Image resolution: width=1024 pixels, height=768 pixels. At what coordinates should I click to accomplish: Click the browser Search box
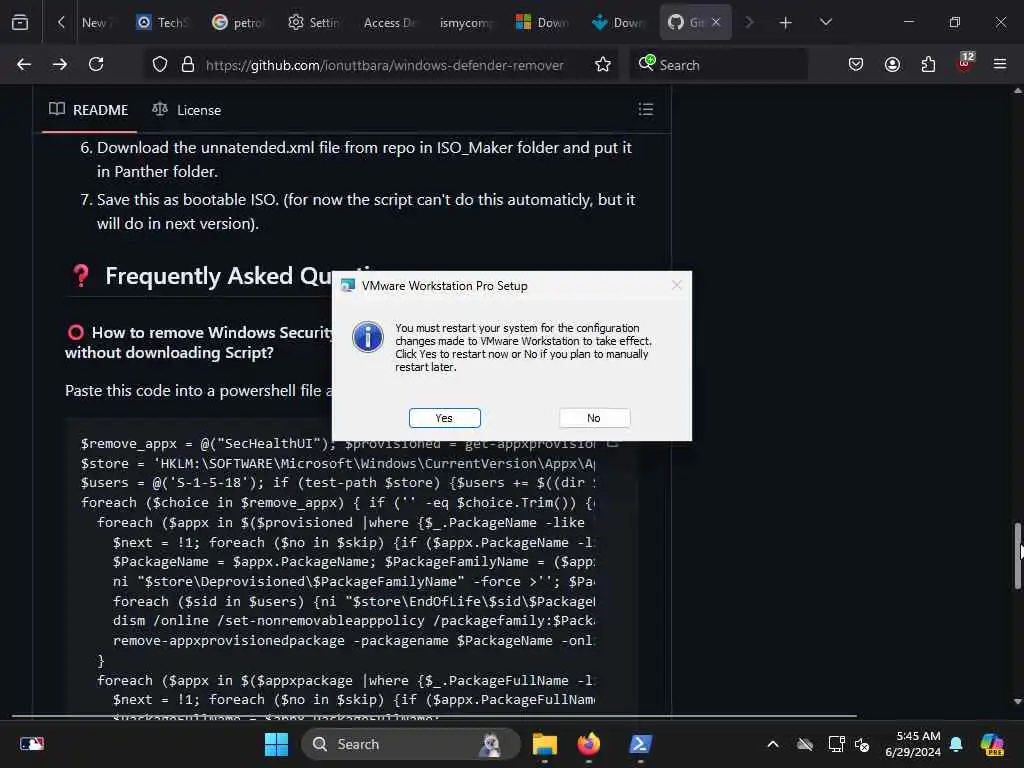718,65
